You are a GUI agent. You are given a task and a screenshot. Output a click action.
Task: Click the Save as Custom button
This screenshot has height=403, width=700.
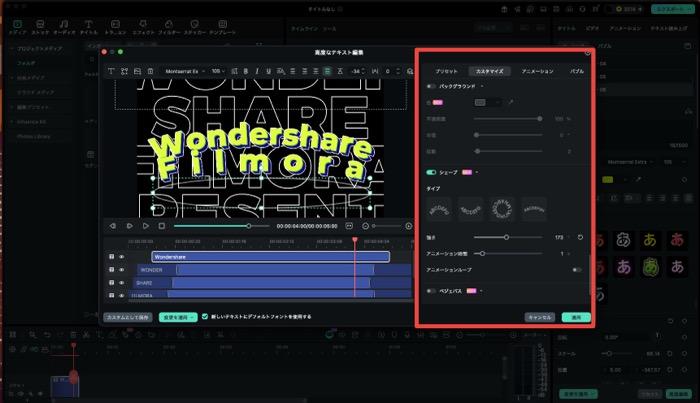click(x=128, y=317)
